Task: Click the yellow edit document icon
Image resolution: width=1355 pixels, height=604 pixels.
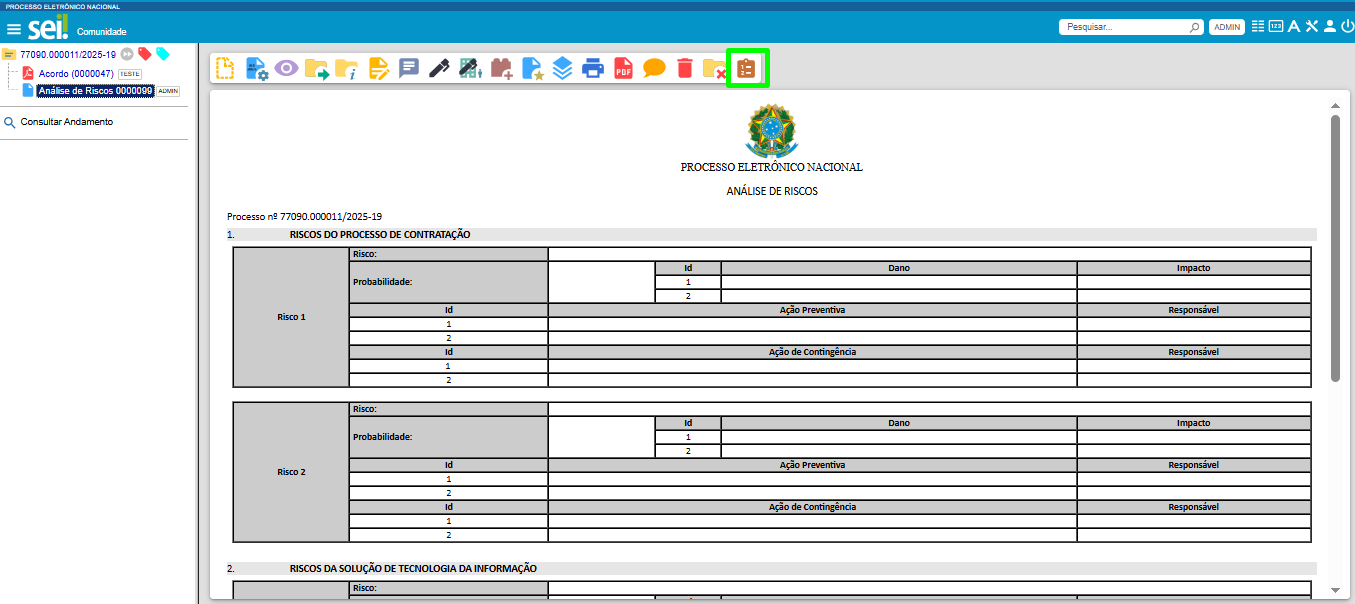Action: pos(378,68)
